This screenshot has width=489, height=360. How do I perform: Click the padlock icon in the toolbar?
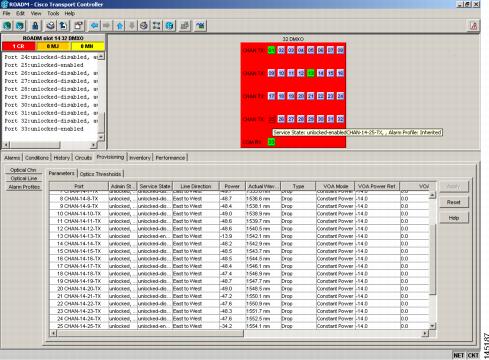tap(35, 26)
